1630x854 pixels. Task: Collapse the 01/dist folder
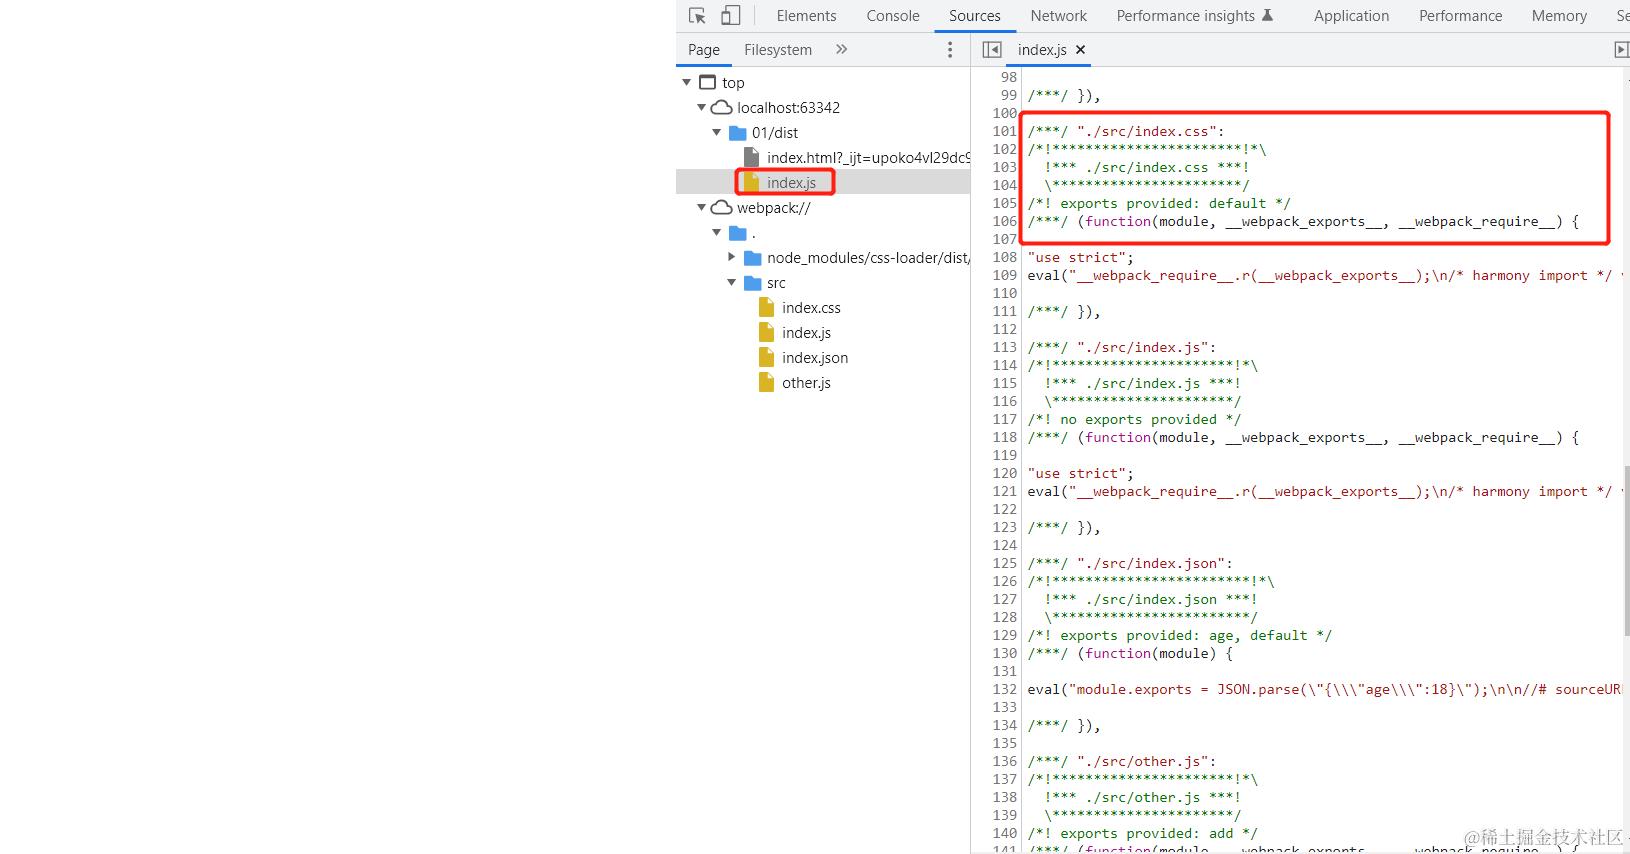(717, 132)
